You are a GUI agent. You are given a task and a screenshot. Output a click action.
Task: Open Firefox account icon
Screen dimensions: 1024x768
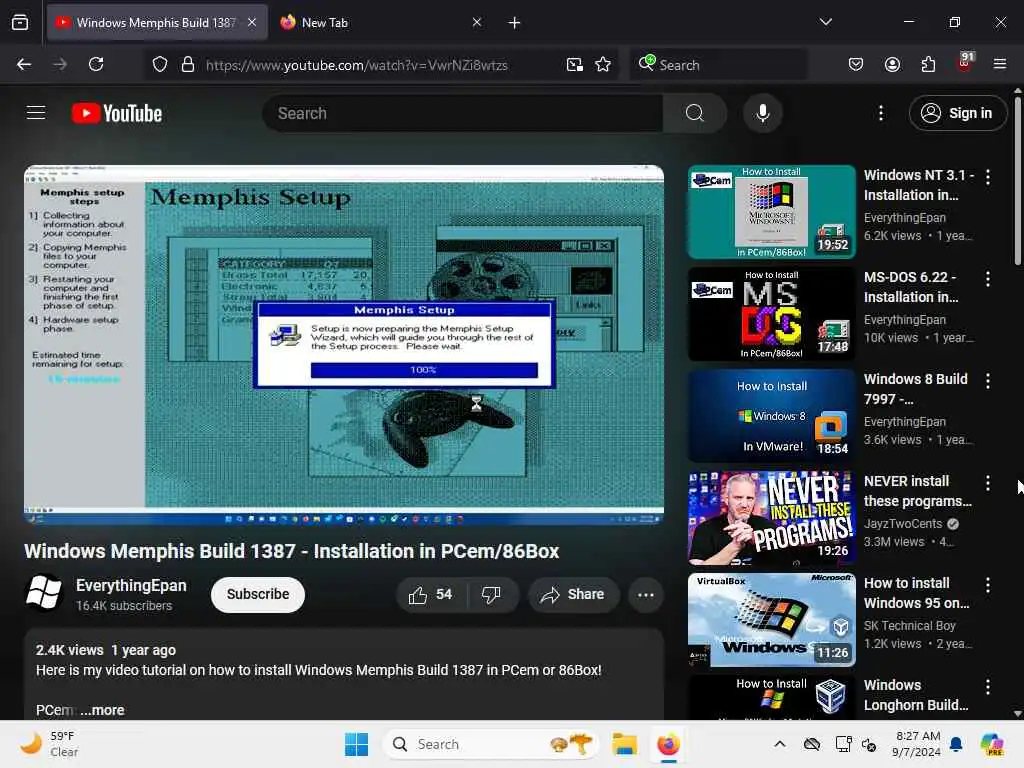pyautogui.click(x=892, y=64)
